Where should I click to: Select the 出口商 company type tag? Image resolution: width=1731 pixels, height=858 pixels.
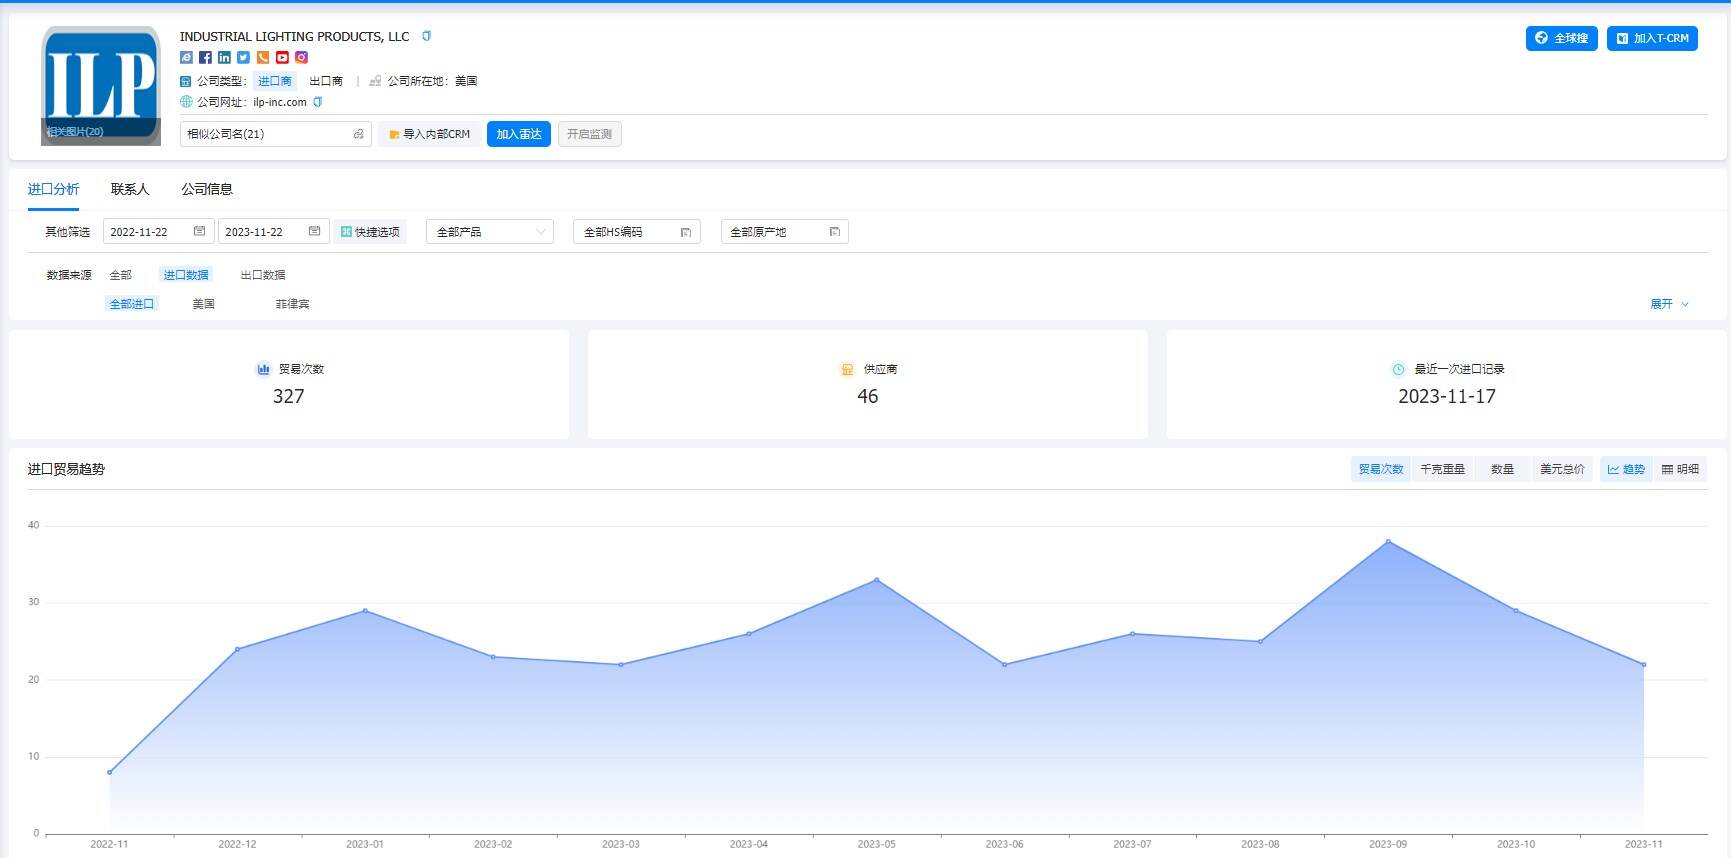point(326,81)
